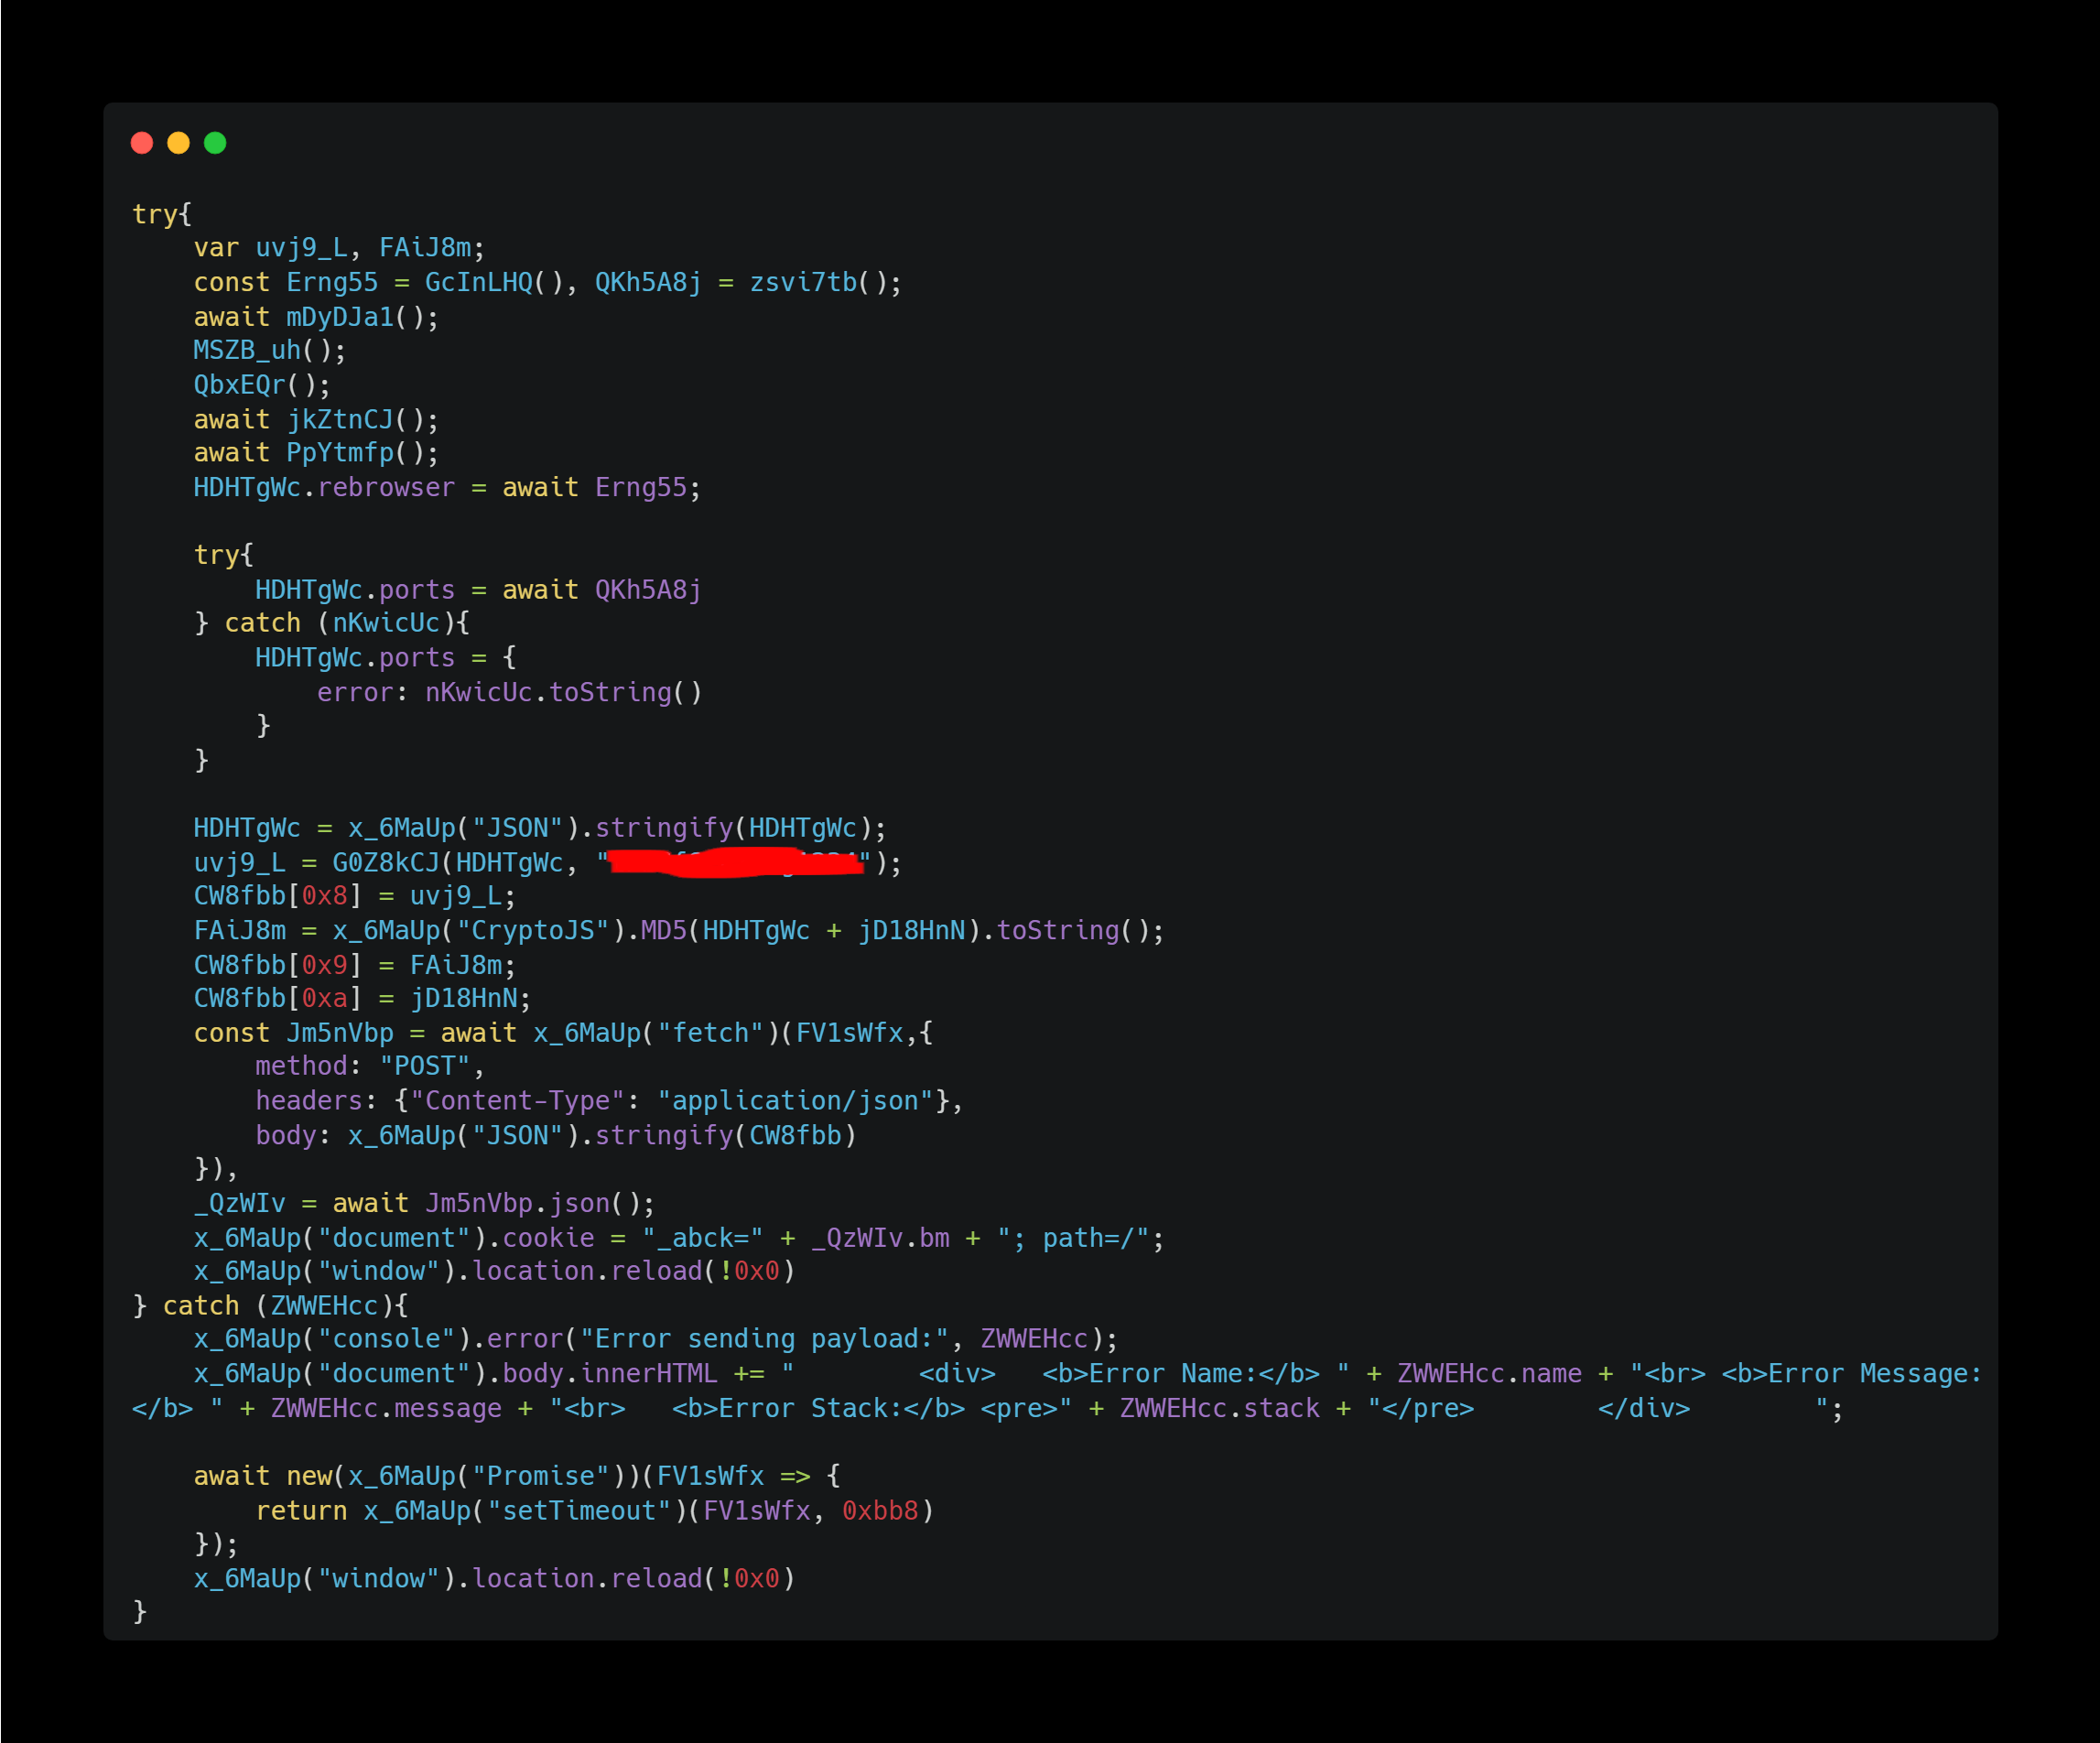
Task: Click the red close dot
Action: [x=142, y=143]
